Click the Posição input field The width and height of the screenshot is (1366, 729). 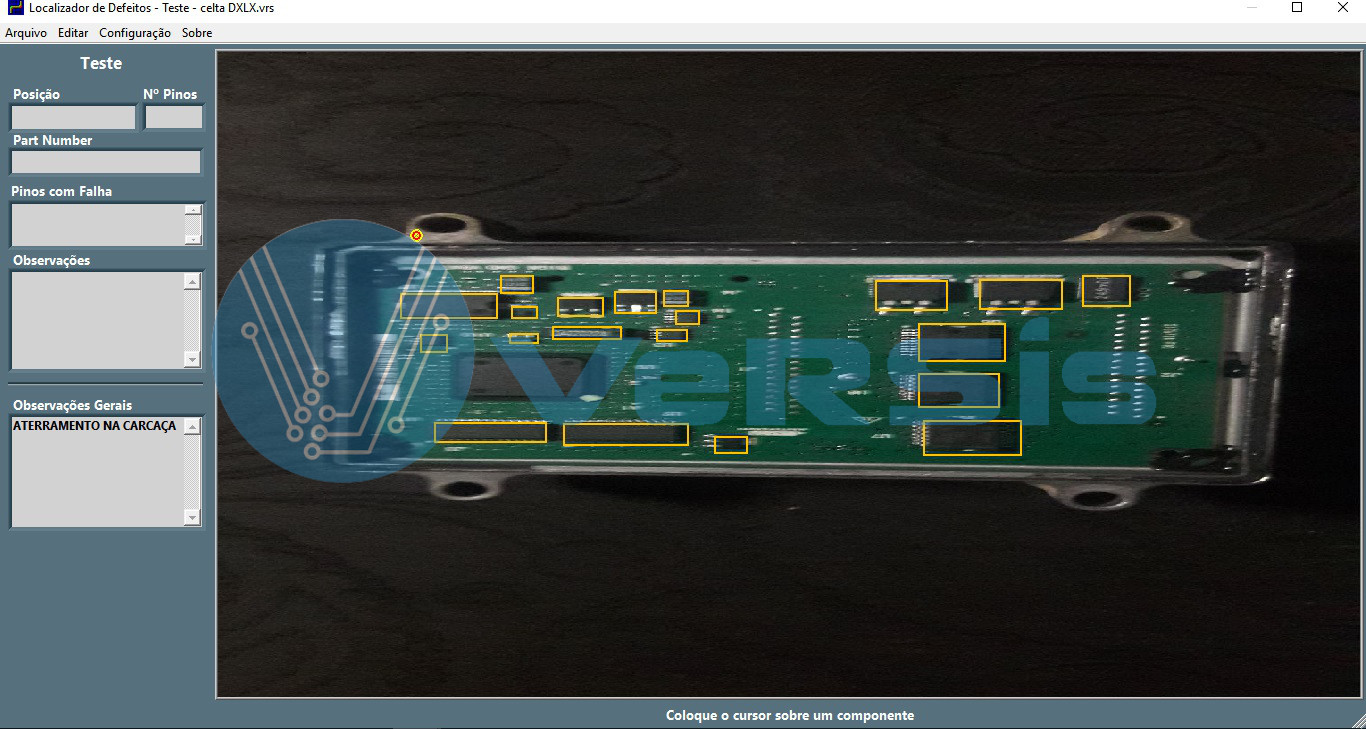73,117
